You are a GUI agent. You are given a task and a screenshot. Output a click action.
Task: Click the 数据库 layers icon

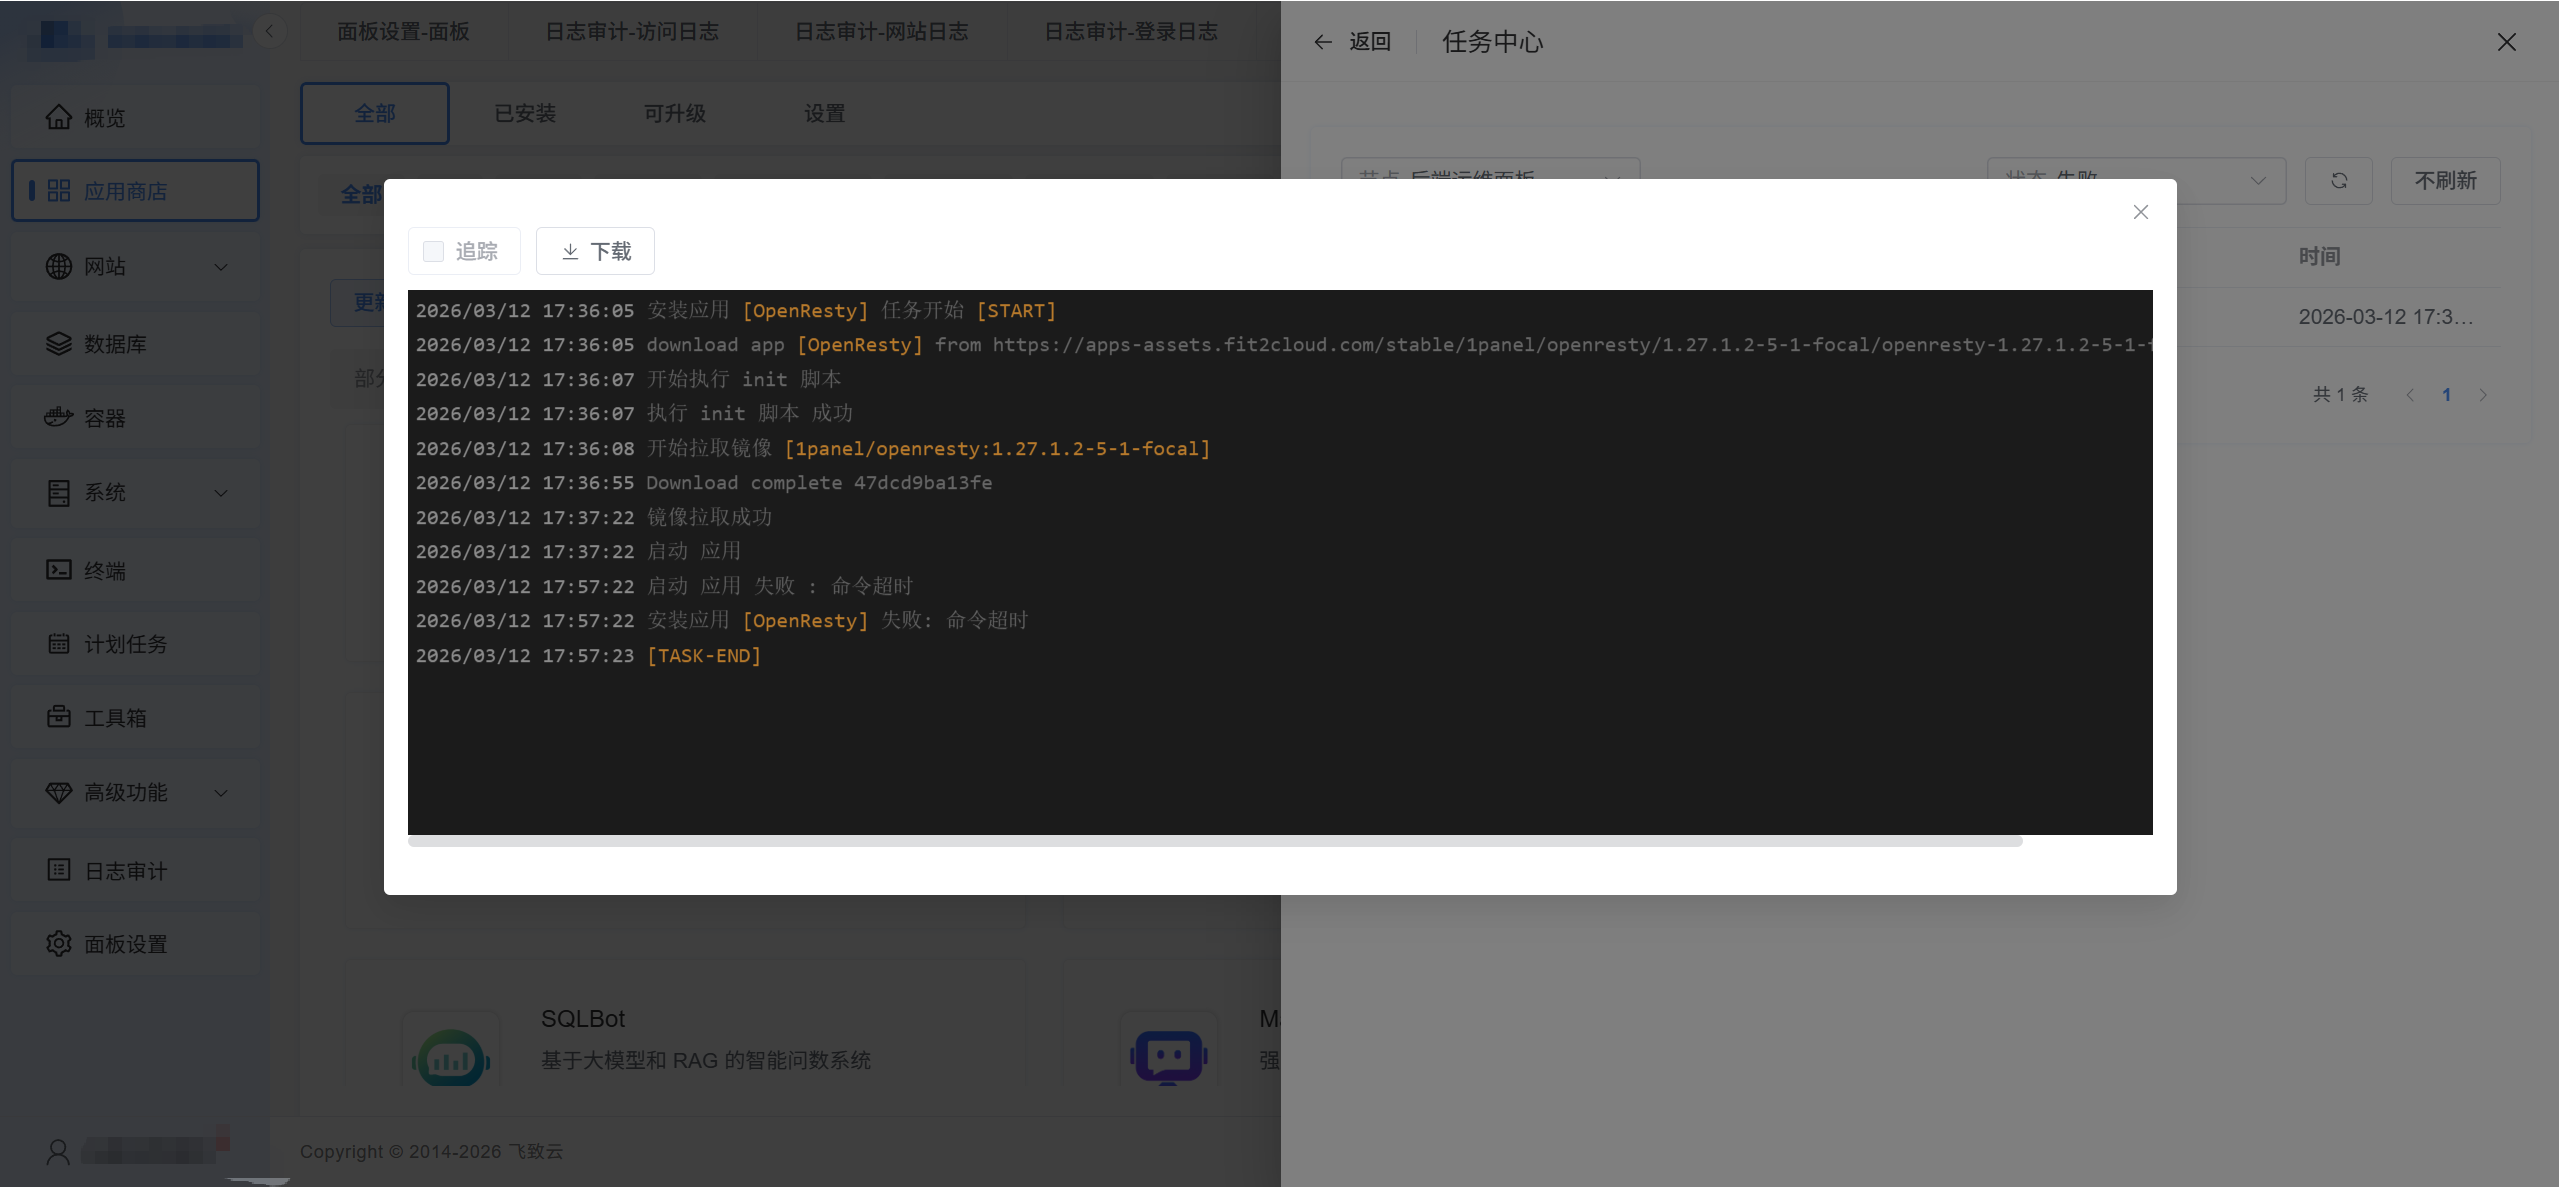(58, 344)
